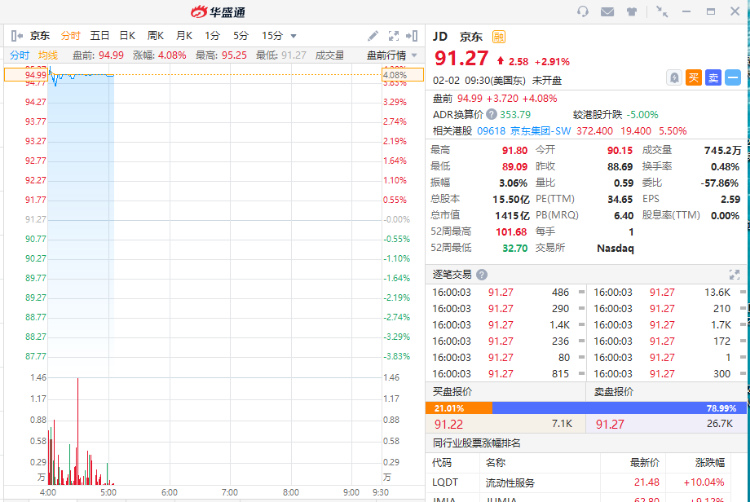Image resolution: width=750 pixels, height=502 pixels.
Task: Toggle the 成交量 volume indicator
Action: click(329, 55)
